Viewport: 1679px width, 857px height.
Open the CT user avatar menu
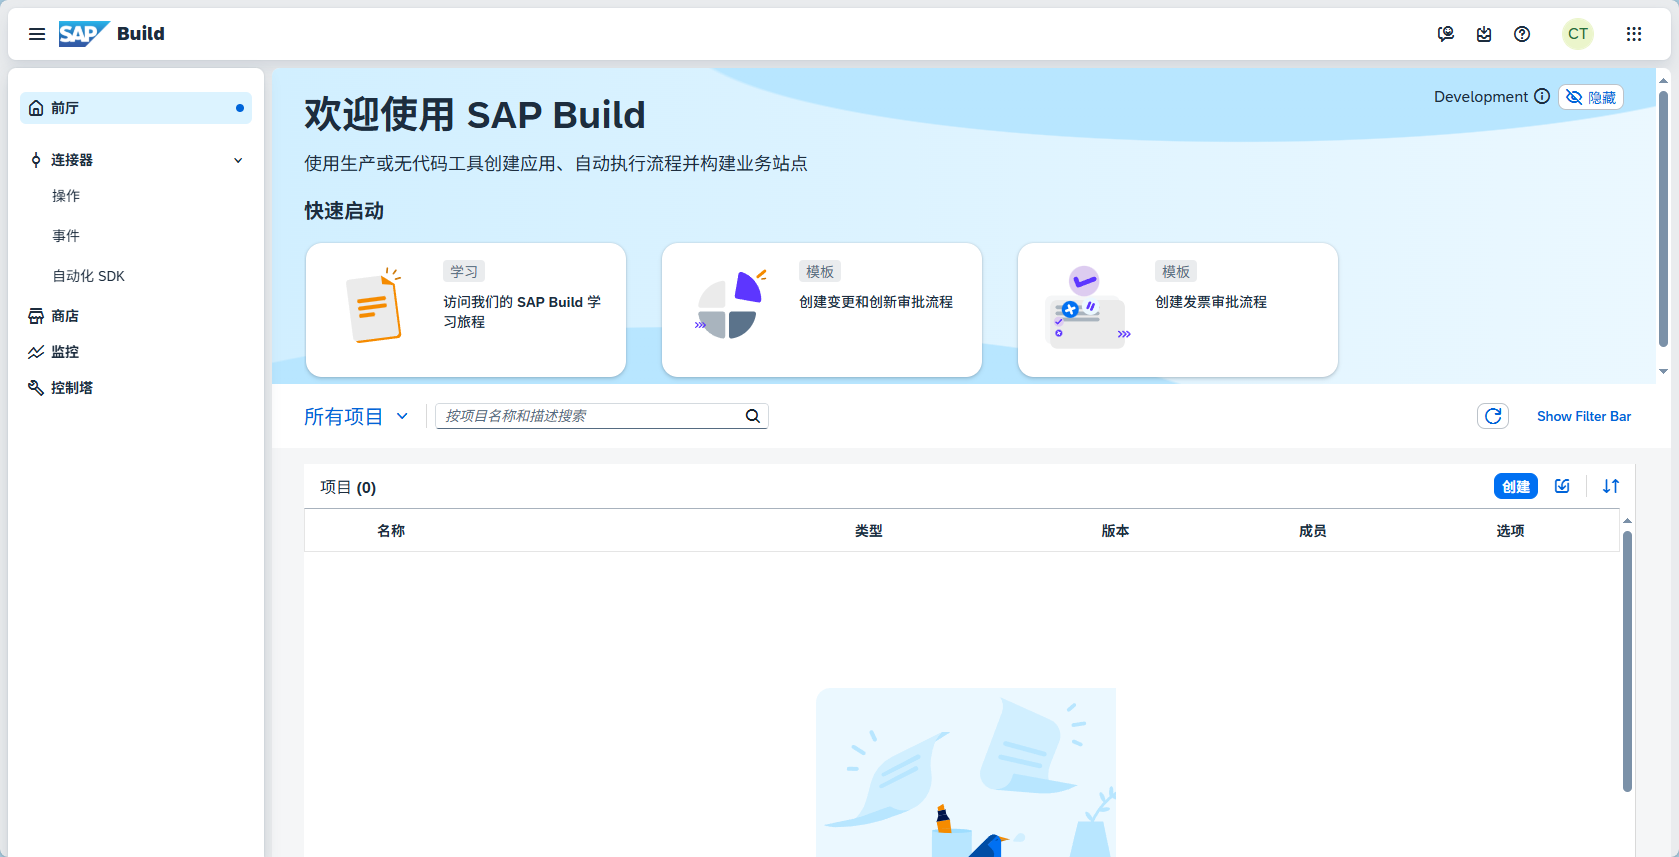point(1578,34)
